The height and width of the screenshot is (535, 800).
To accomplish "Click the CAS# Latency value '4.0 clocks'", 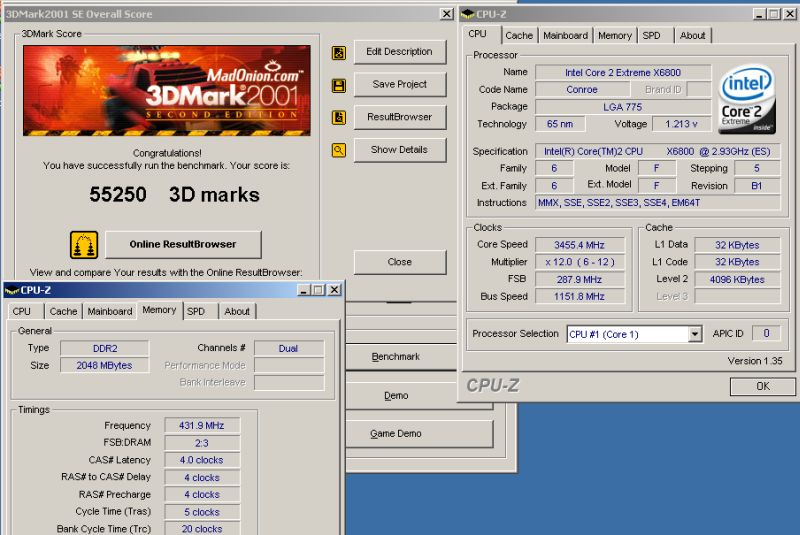I will (202, 460).
